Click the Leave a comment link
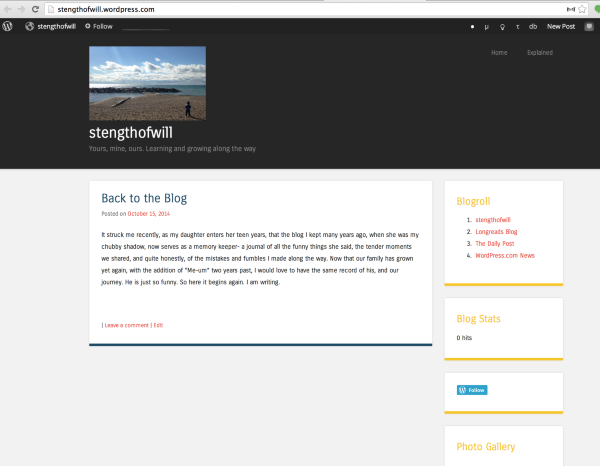 click(127, 325)
